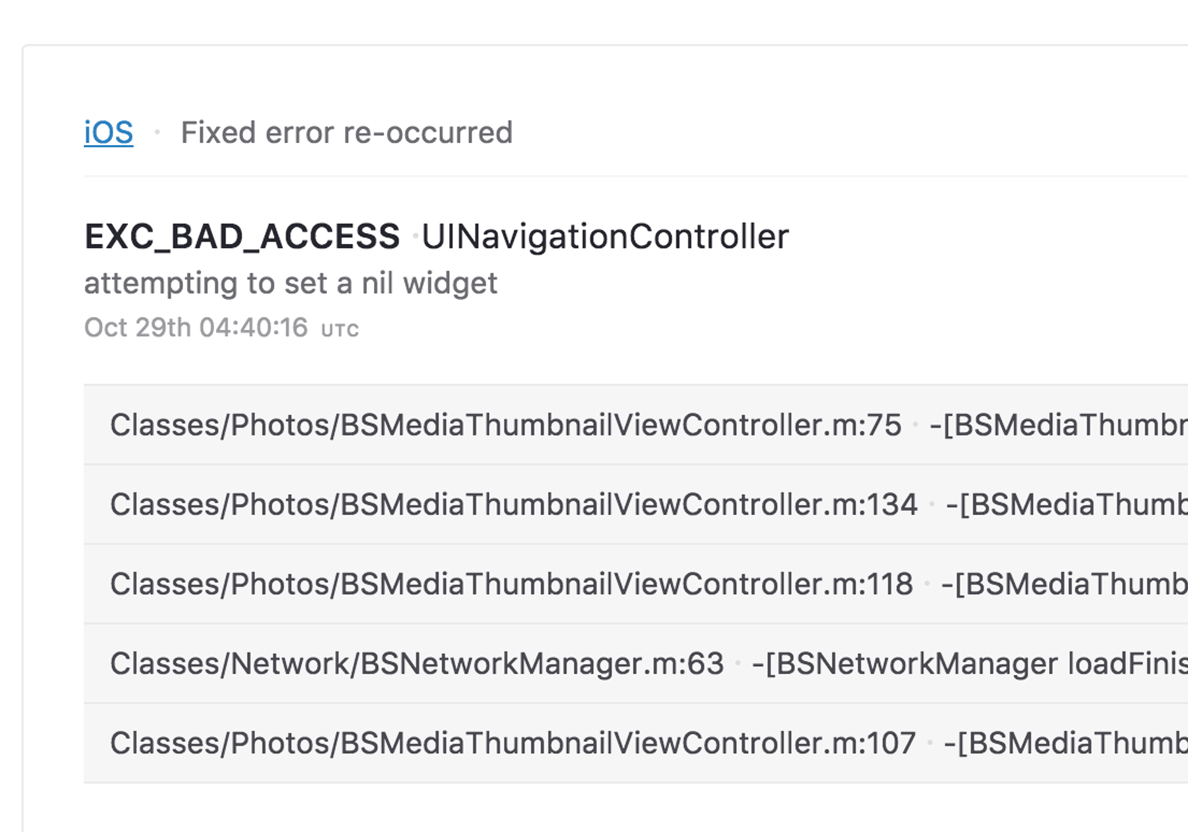Screen dimensions: 1188x832
Task: Select stack frame BSNetworkManager.m:63
Action: click(x=636, y=663)
